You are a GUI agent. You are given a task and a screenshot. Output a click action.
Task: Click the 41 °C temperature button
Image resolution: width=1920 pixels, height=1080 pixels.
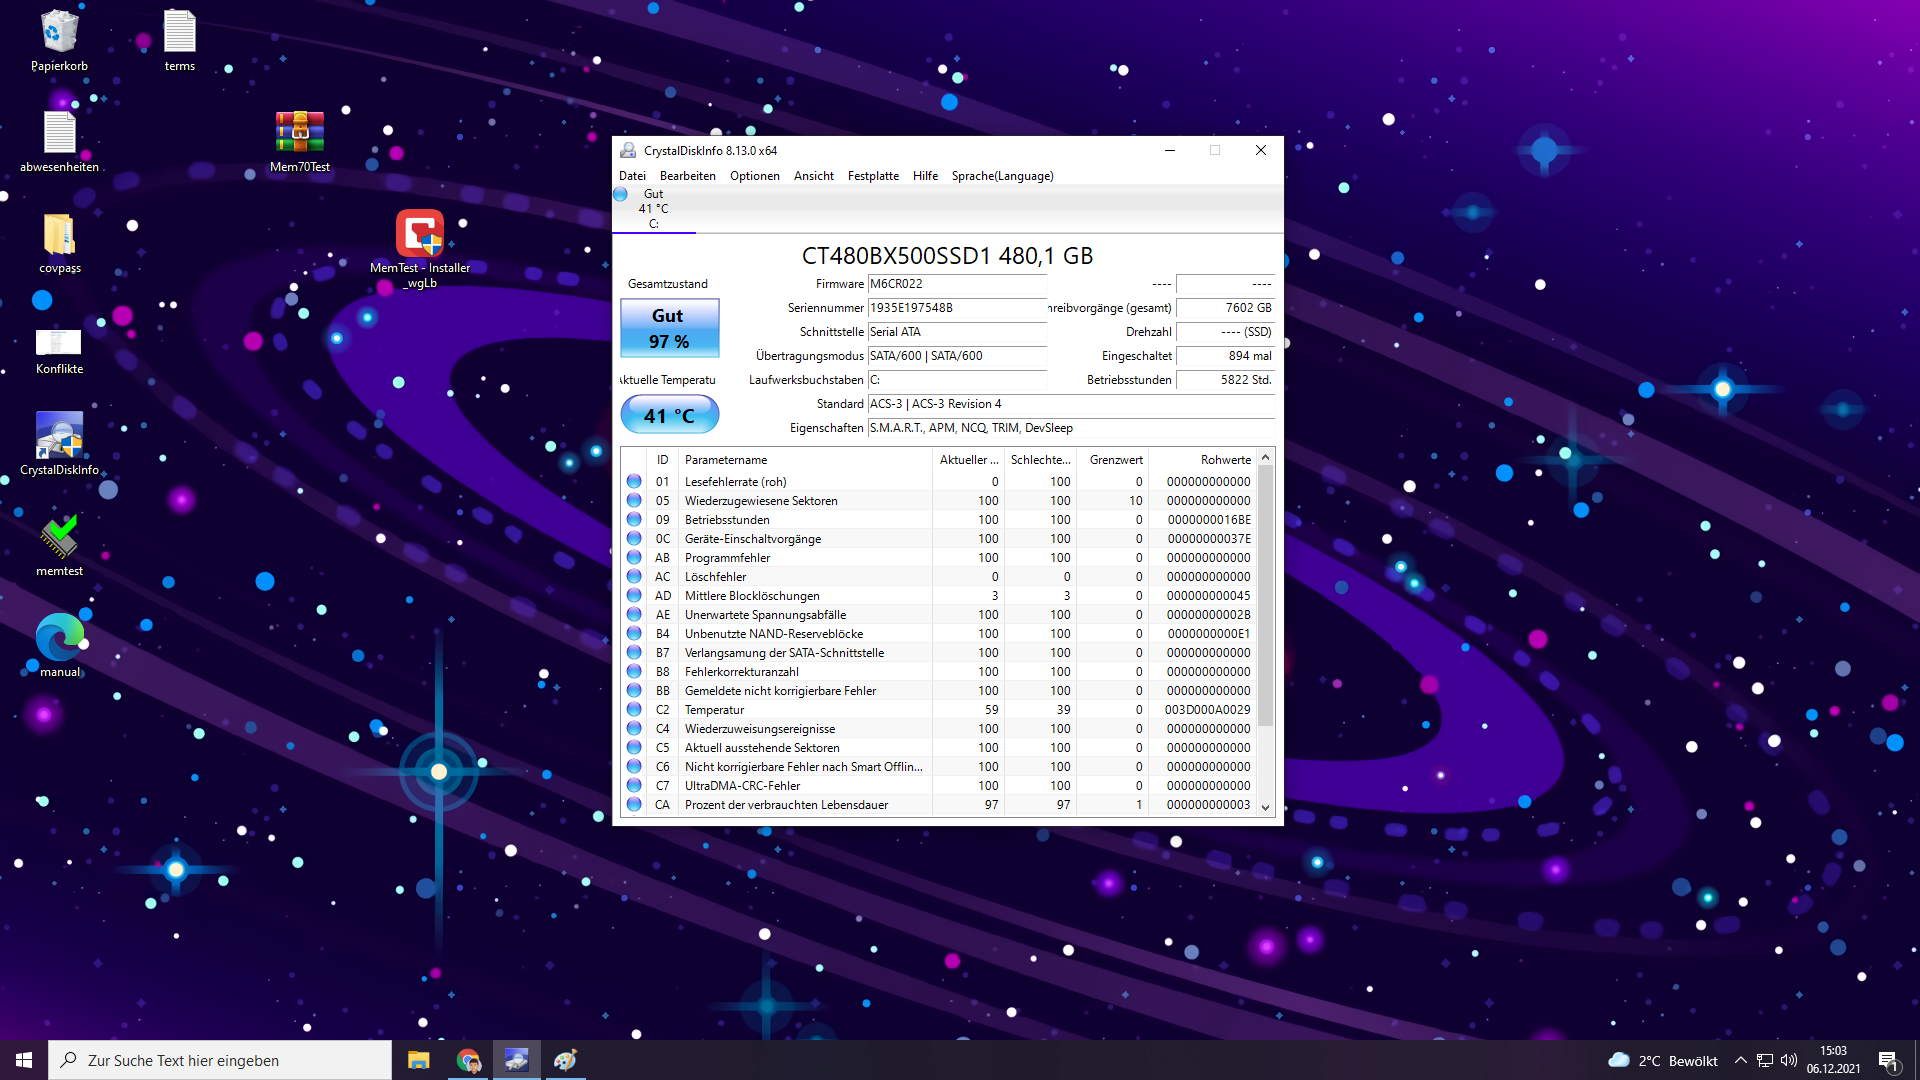(x=669, y=415)
